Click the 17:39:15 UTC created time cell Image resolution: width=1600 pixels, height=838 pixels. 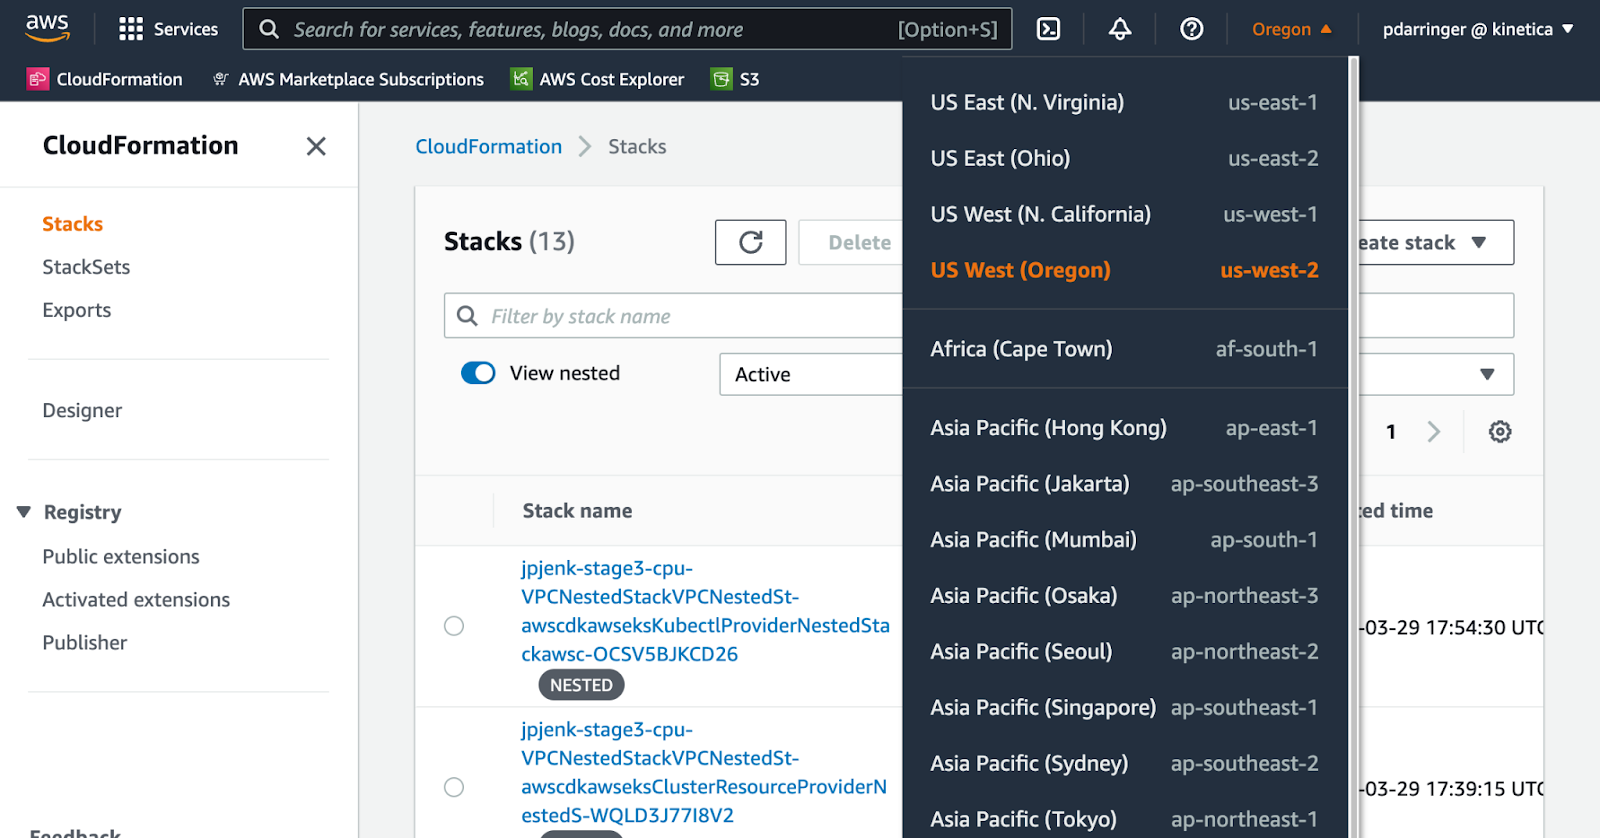(x=1452, y=788)
